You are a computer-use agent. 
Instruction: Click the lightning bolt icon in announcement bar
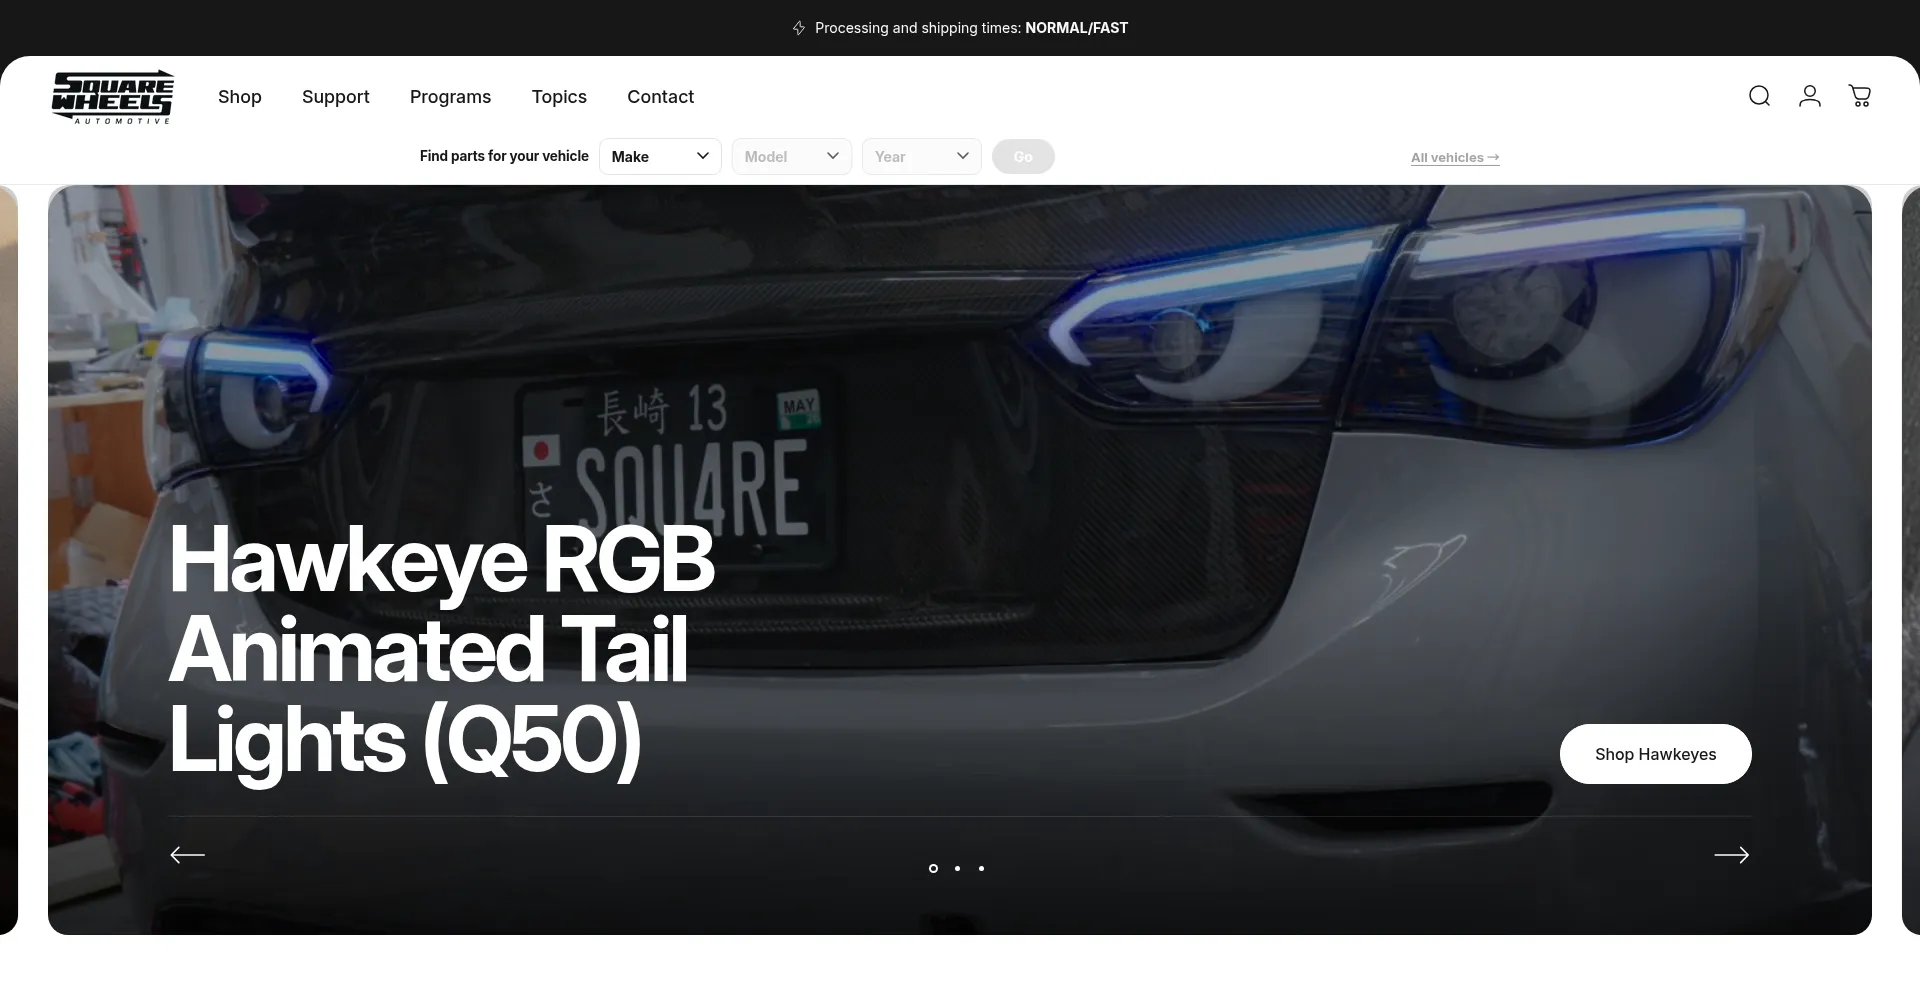click(799, 28)
